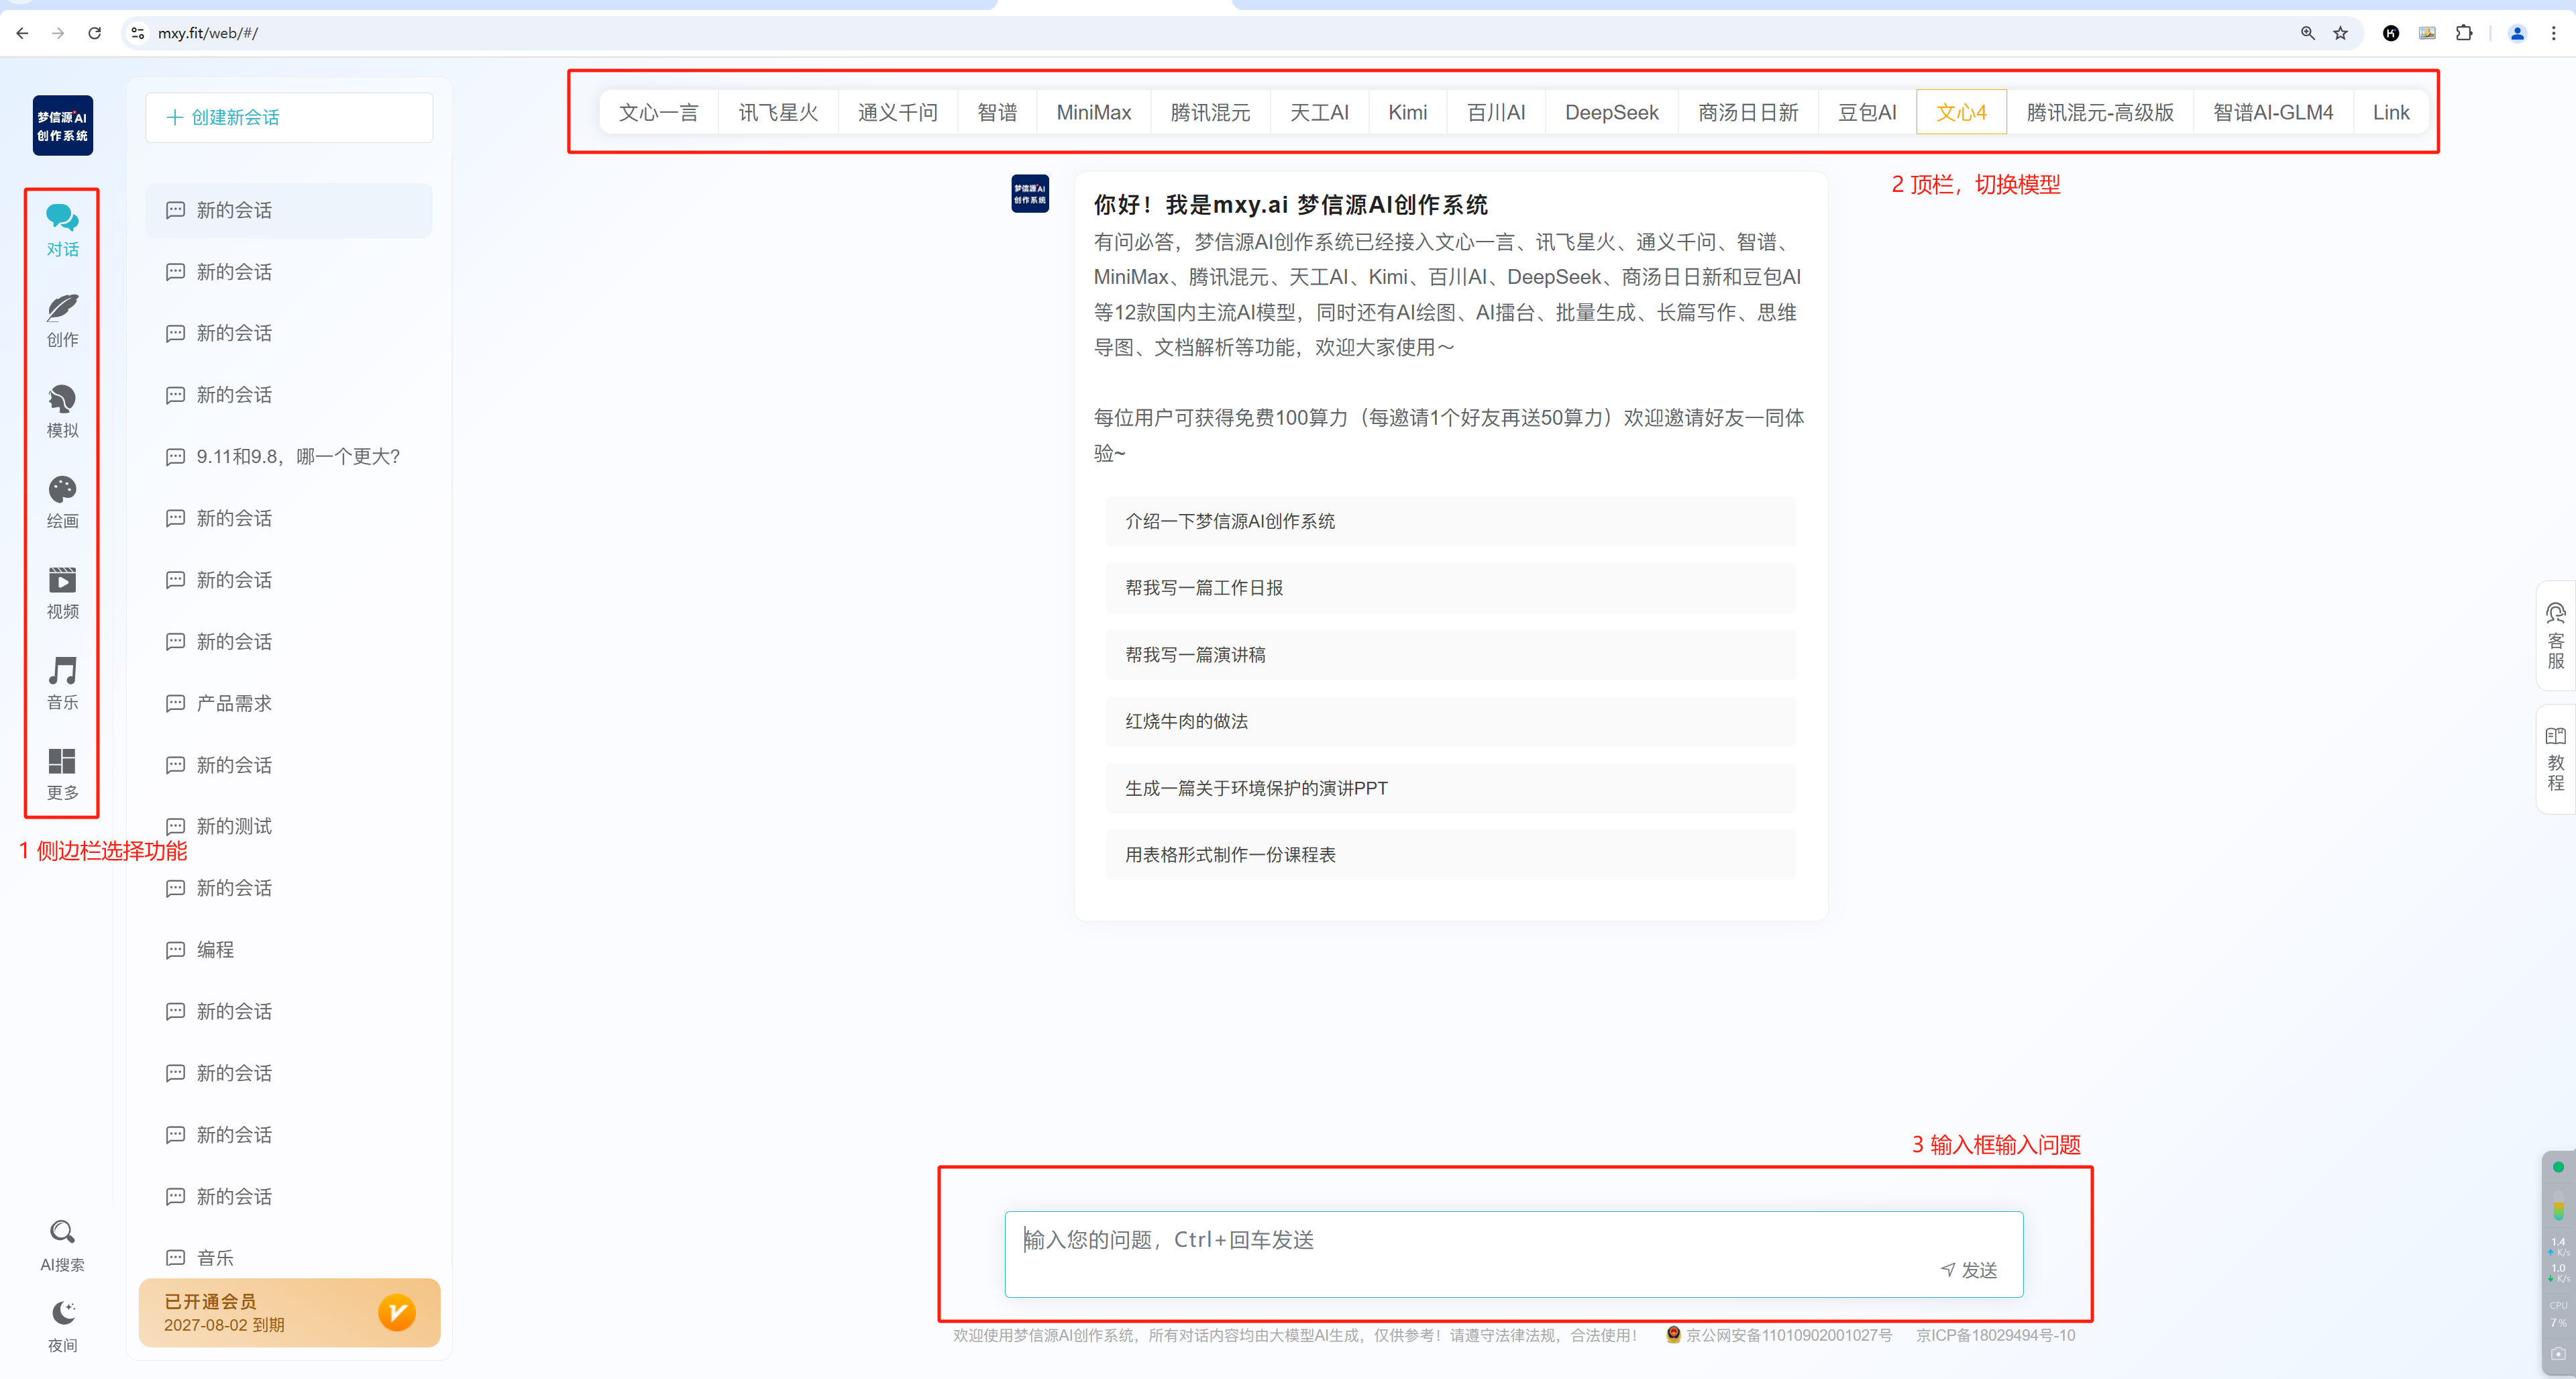Viewport: 2576px width, 1379px height.
Task: Open the 创作 feather icon in sidebar
Action: [x=62, y=309]
